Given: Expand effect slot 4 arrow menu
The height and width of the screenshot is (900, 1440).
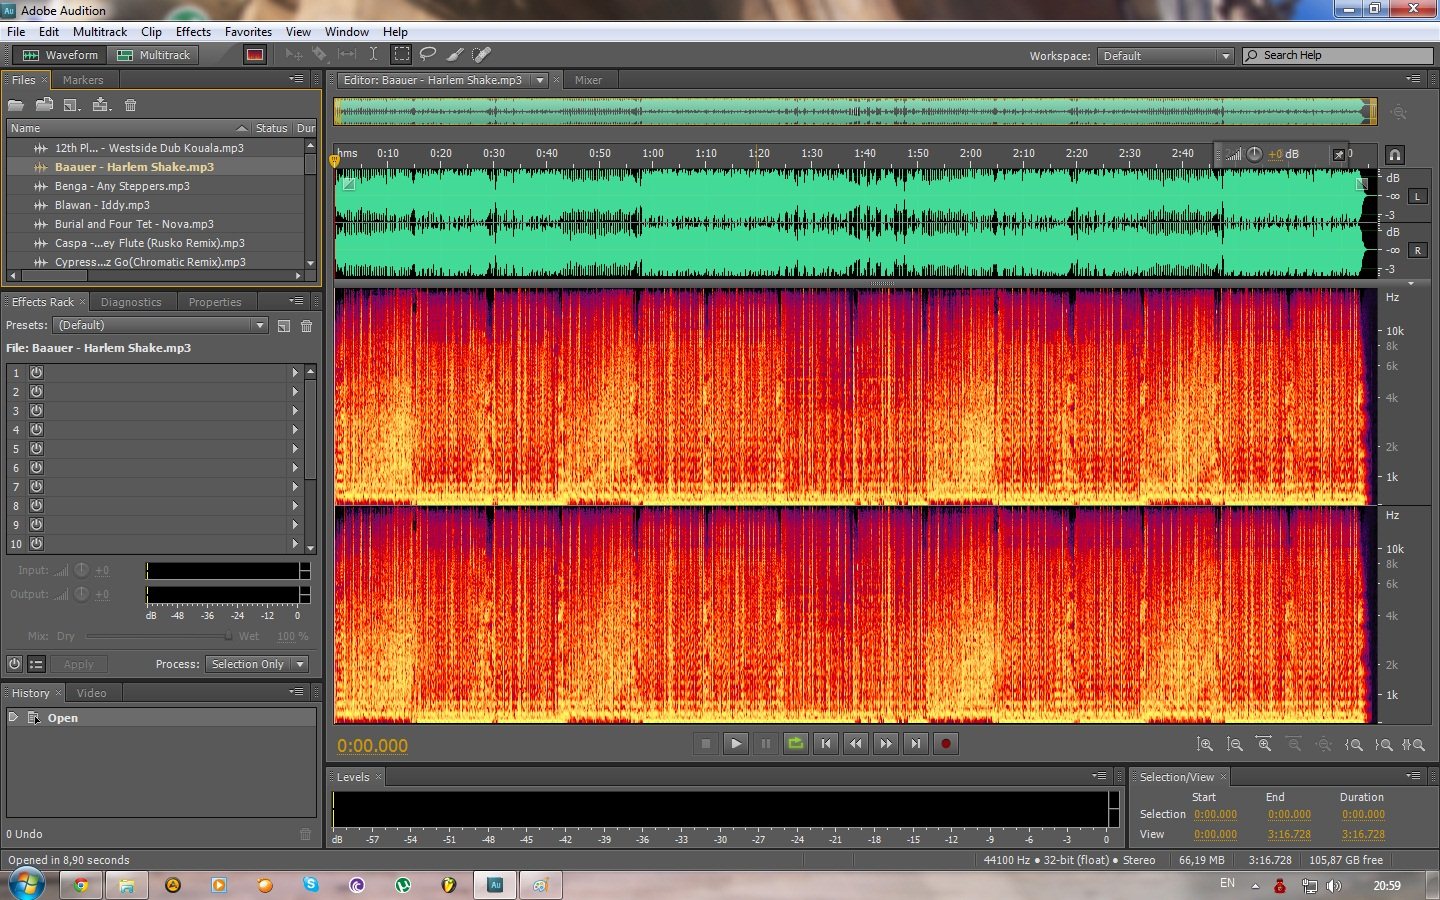Looking at the screenshot, I should coord(295,430).
